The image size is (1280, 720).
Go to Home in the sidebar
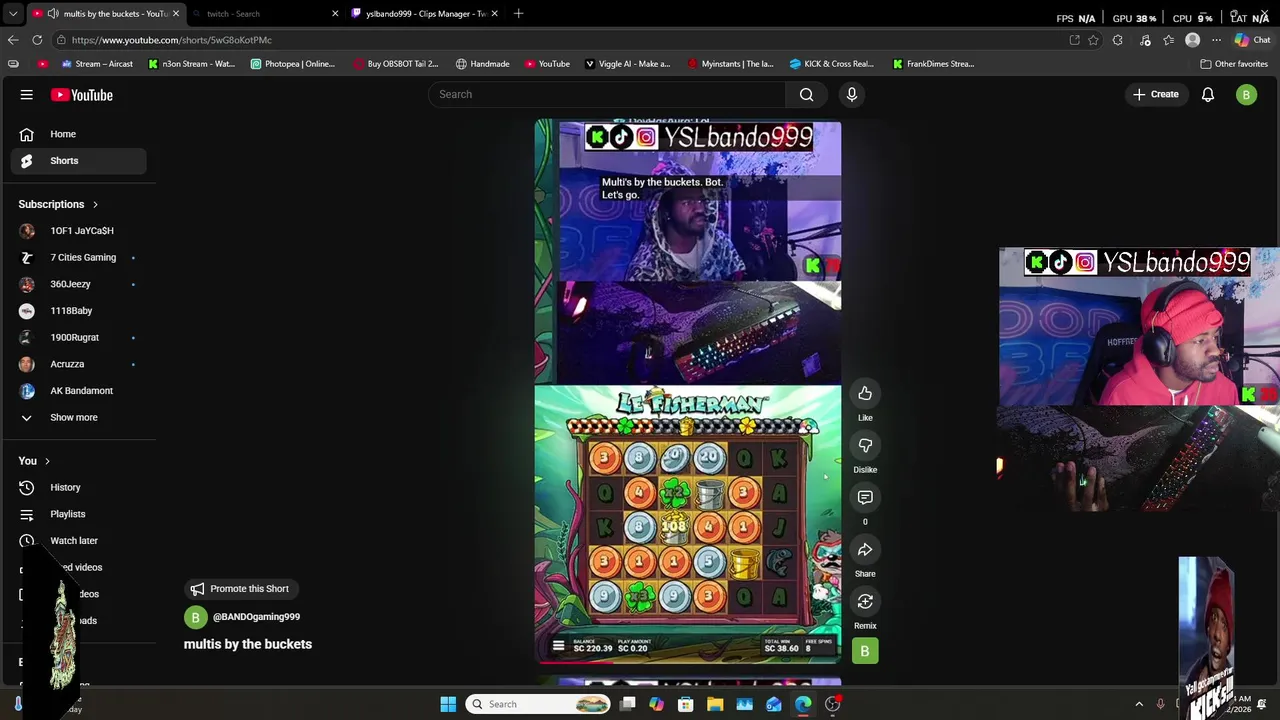[x=79, y=134]
